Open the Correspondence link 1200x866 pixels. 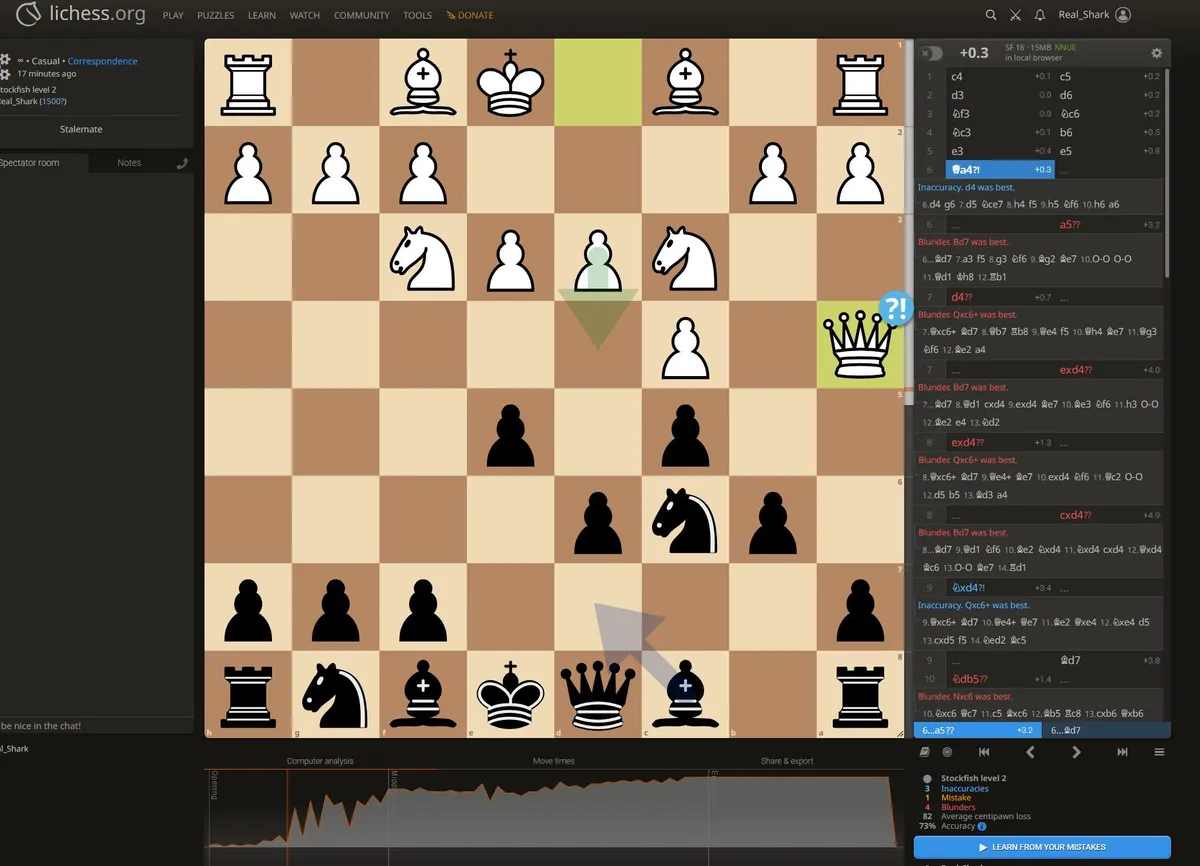coord(103,61)
